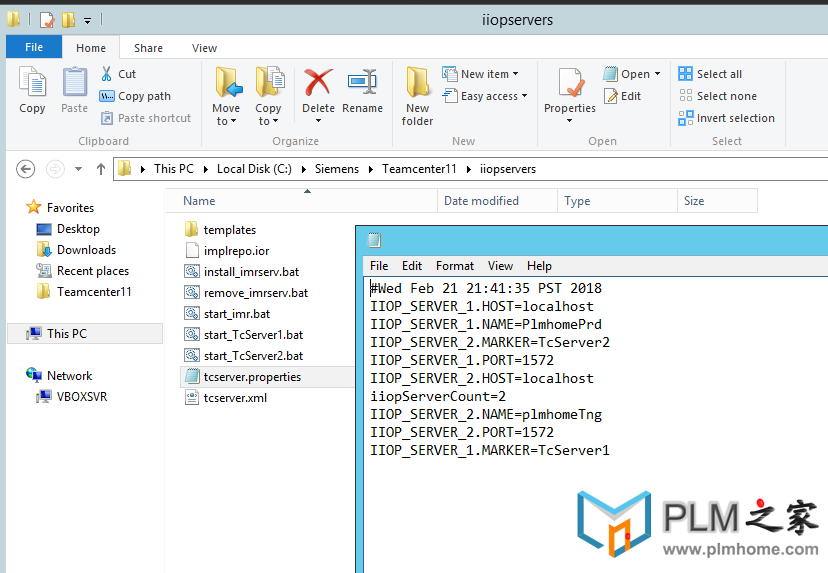
Task: Open the recent locations dropdown arrow
Action: 79,169
